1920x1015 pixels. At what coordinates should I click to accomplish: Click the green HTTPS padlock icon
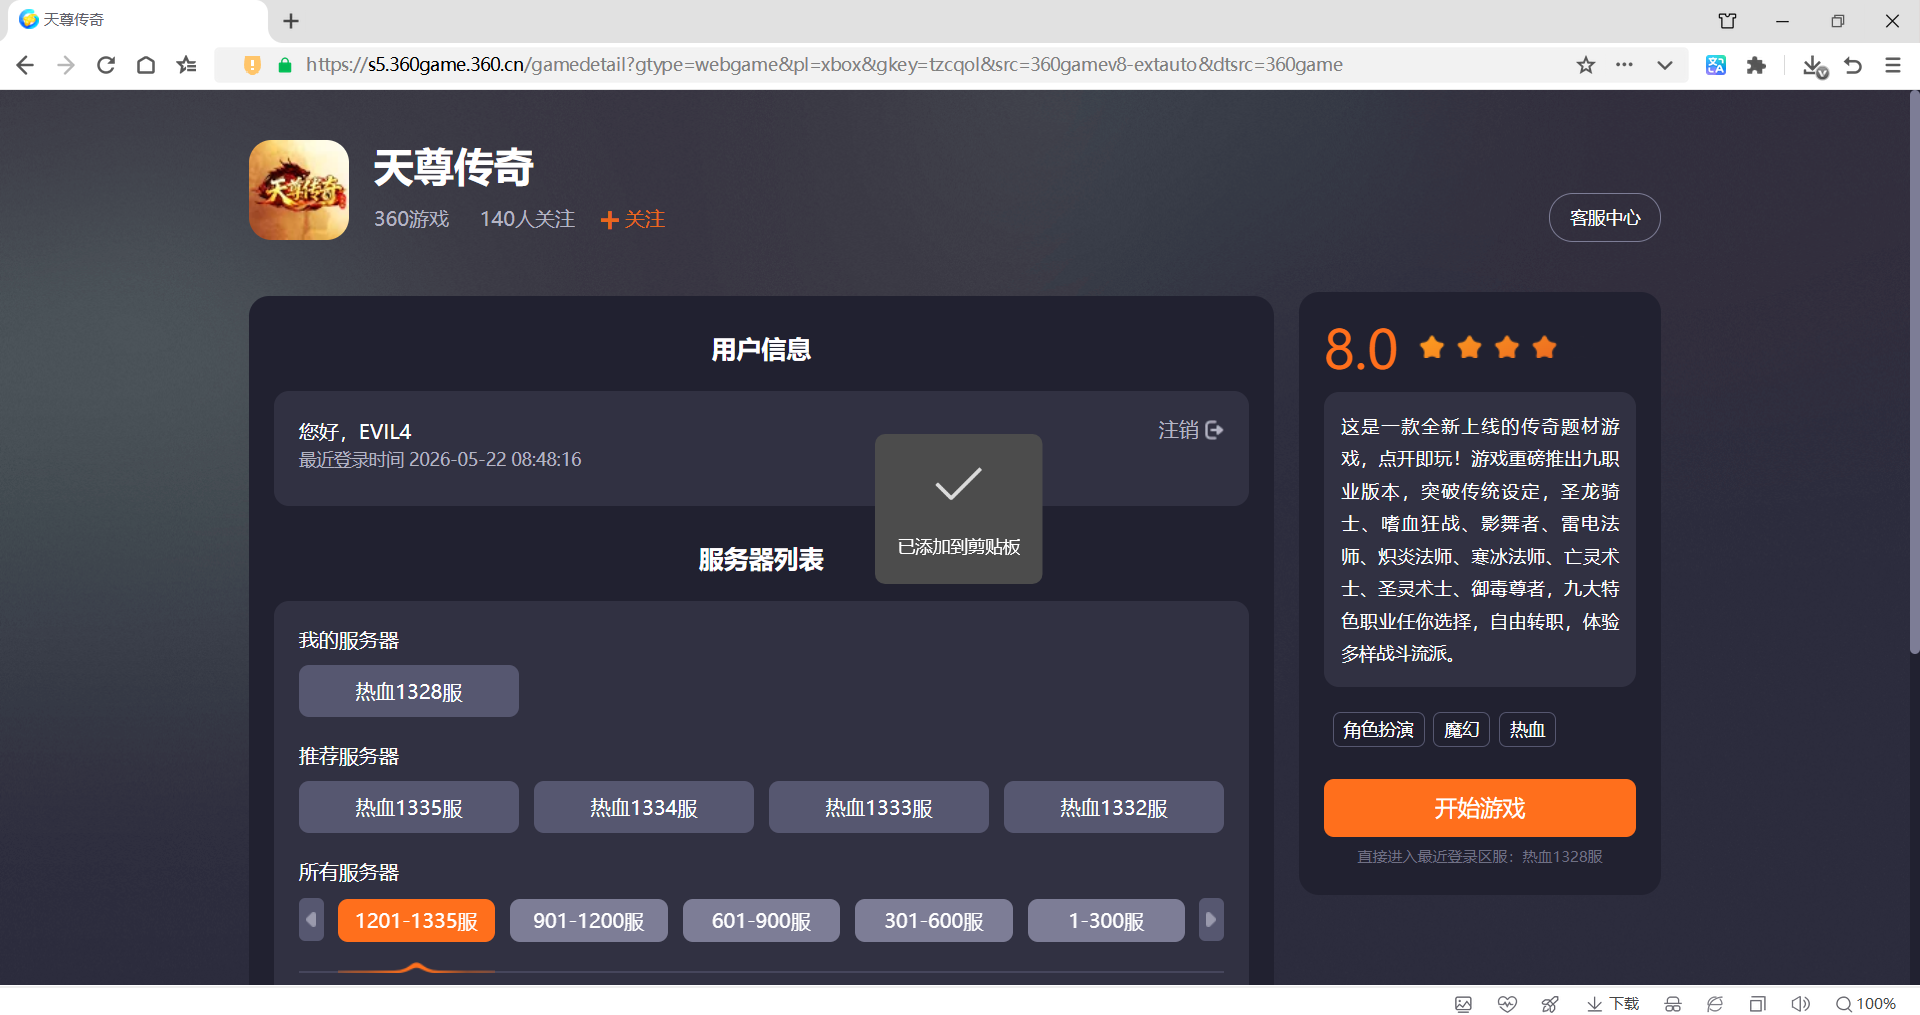285,65
